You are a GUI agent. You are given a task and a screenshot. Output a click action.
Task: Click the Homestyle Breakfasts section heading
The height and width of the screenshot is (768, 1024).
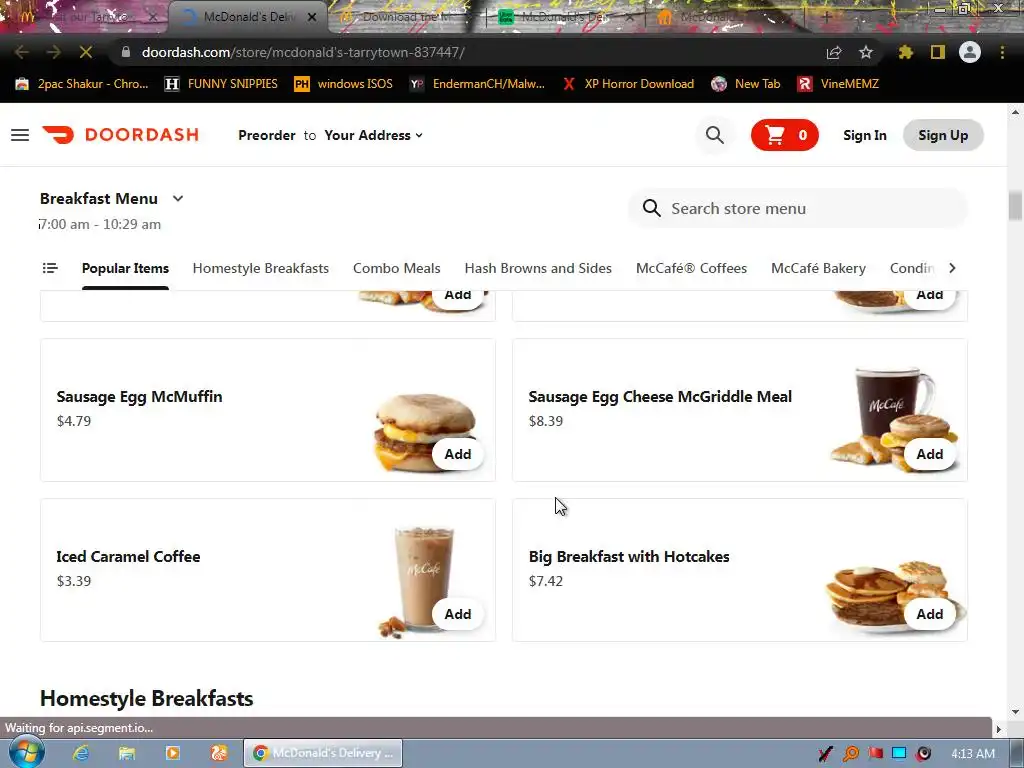click(x=146, y=698)
